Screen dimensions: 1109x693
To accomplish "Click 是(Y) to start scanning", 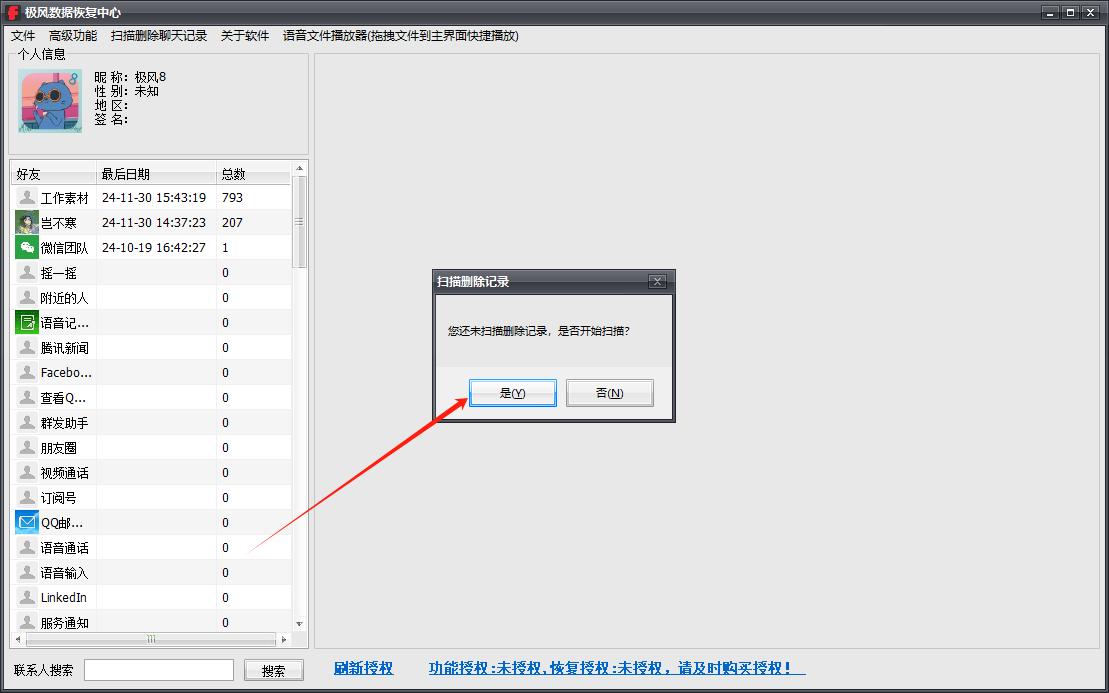I will click(x=512, y=392).
